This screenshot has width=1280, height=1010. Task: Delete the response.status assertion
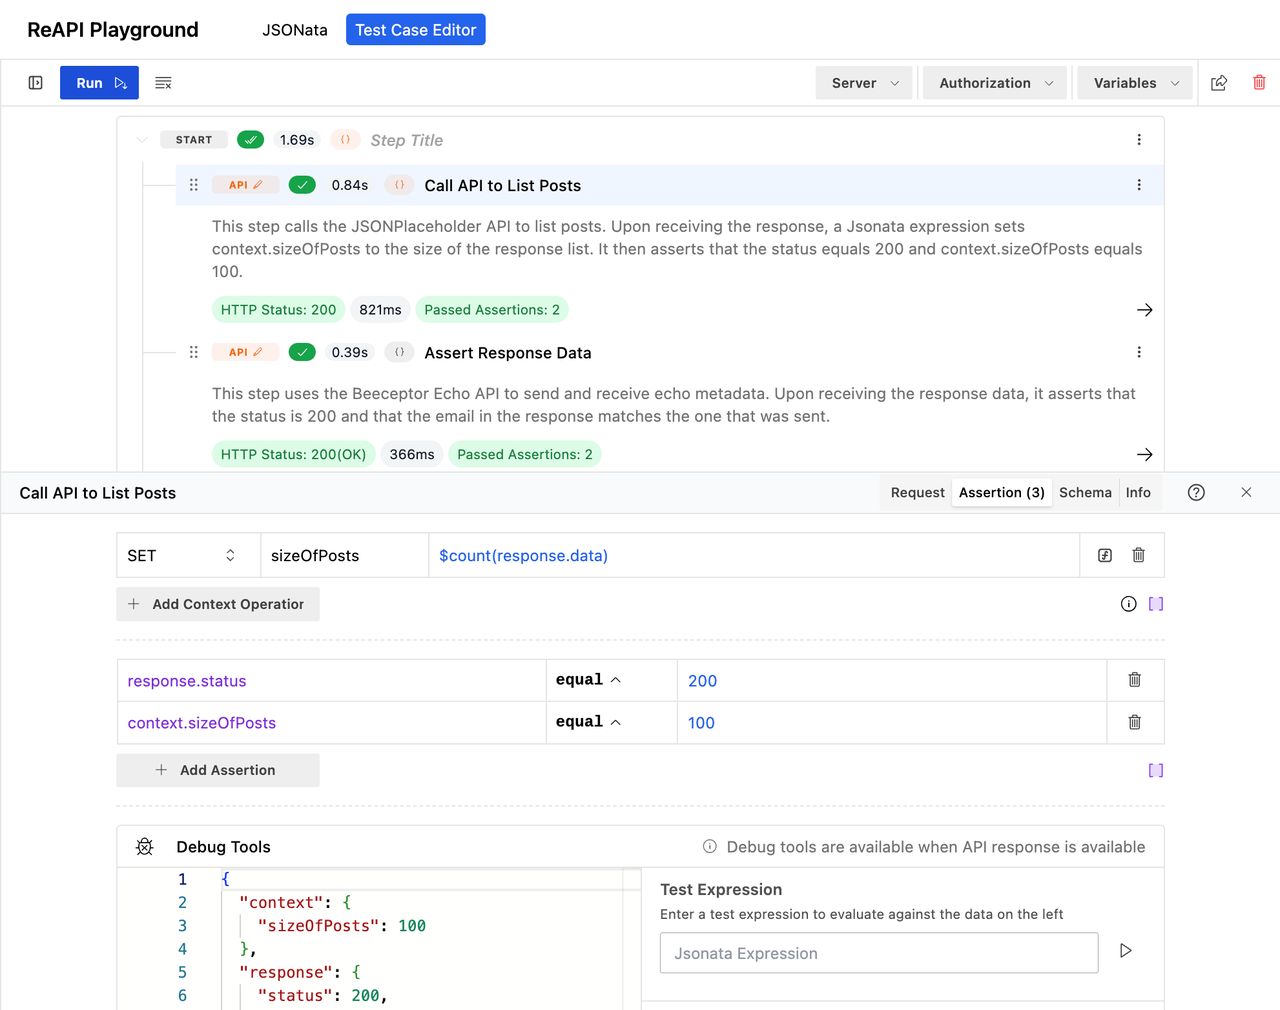(1135, 680)
